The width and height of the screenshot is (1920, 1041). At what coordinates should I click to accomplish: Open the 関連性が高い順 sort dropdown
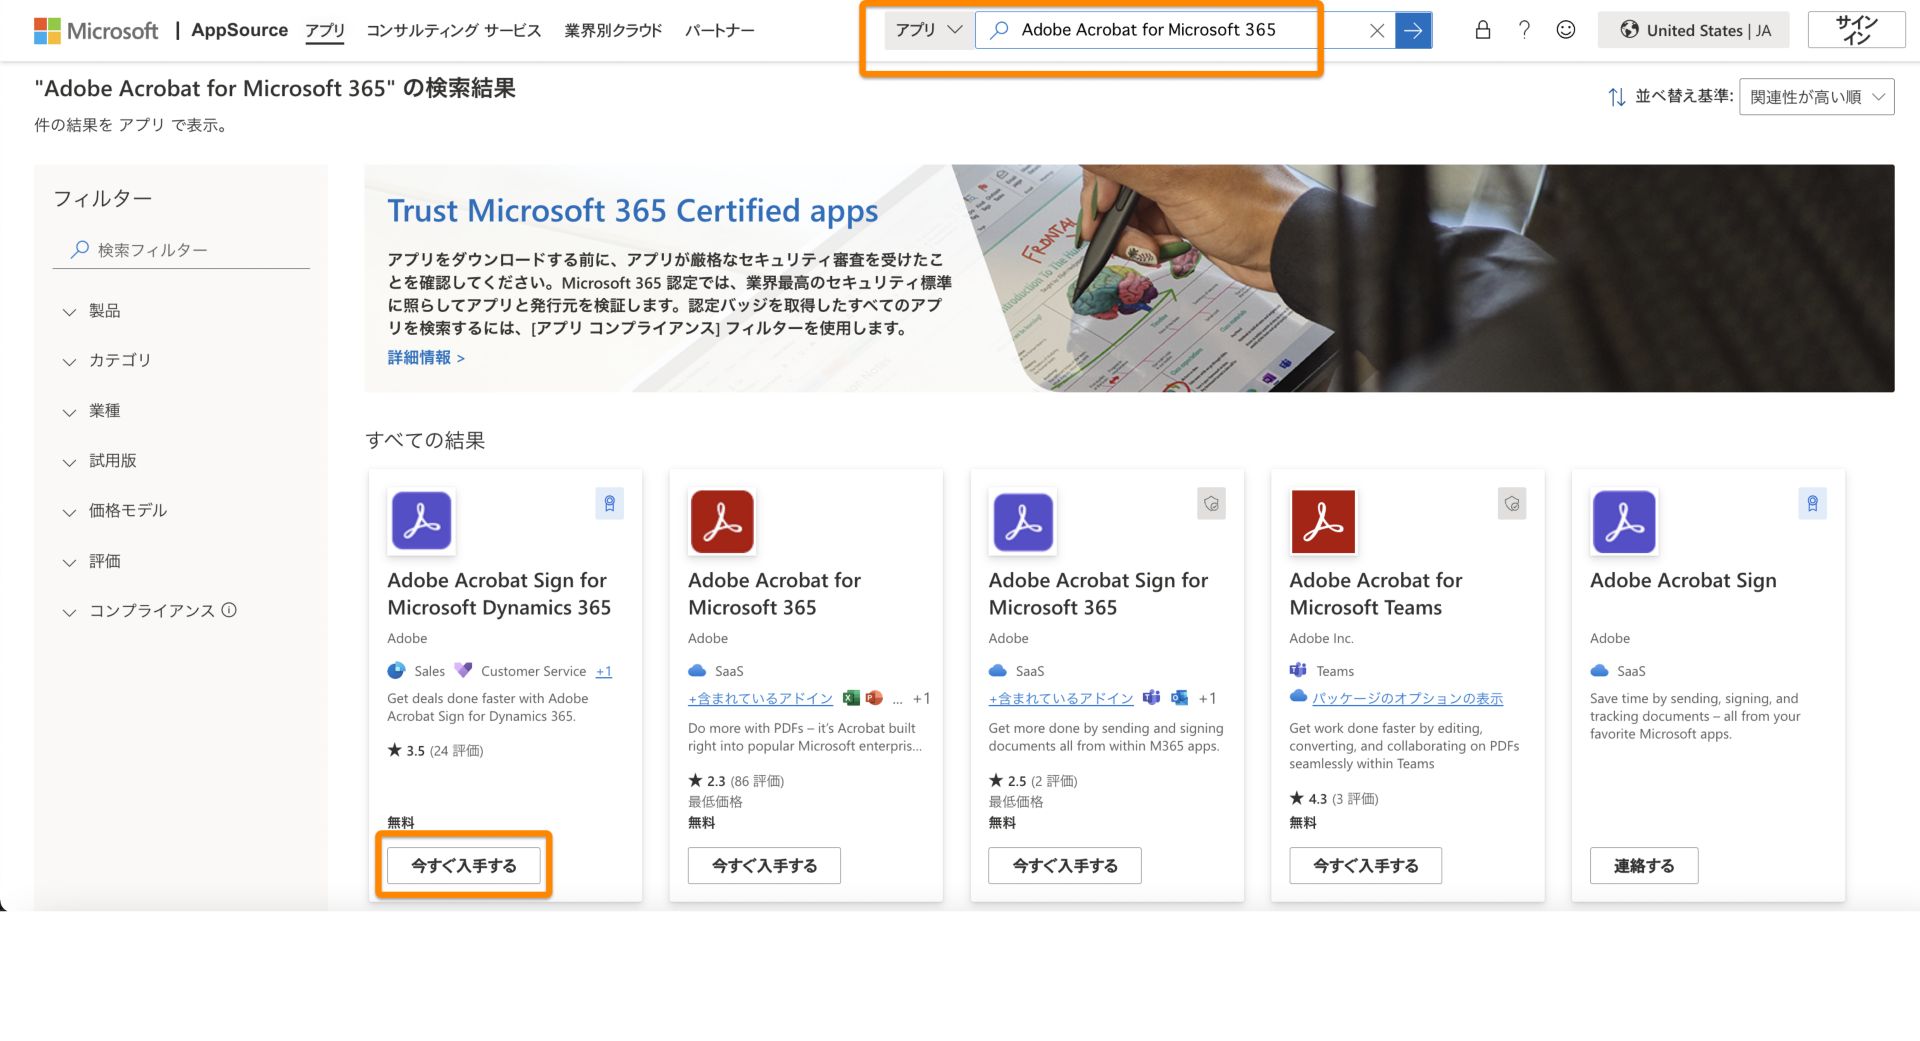[1816, 97]
